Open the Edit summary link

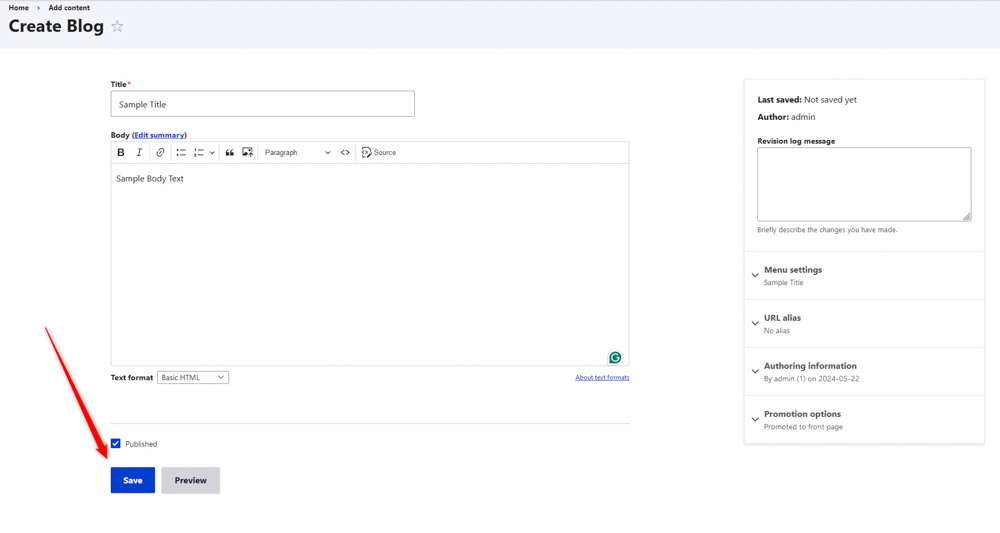(x=159, y=135)
